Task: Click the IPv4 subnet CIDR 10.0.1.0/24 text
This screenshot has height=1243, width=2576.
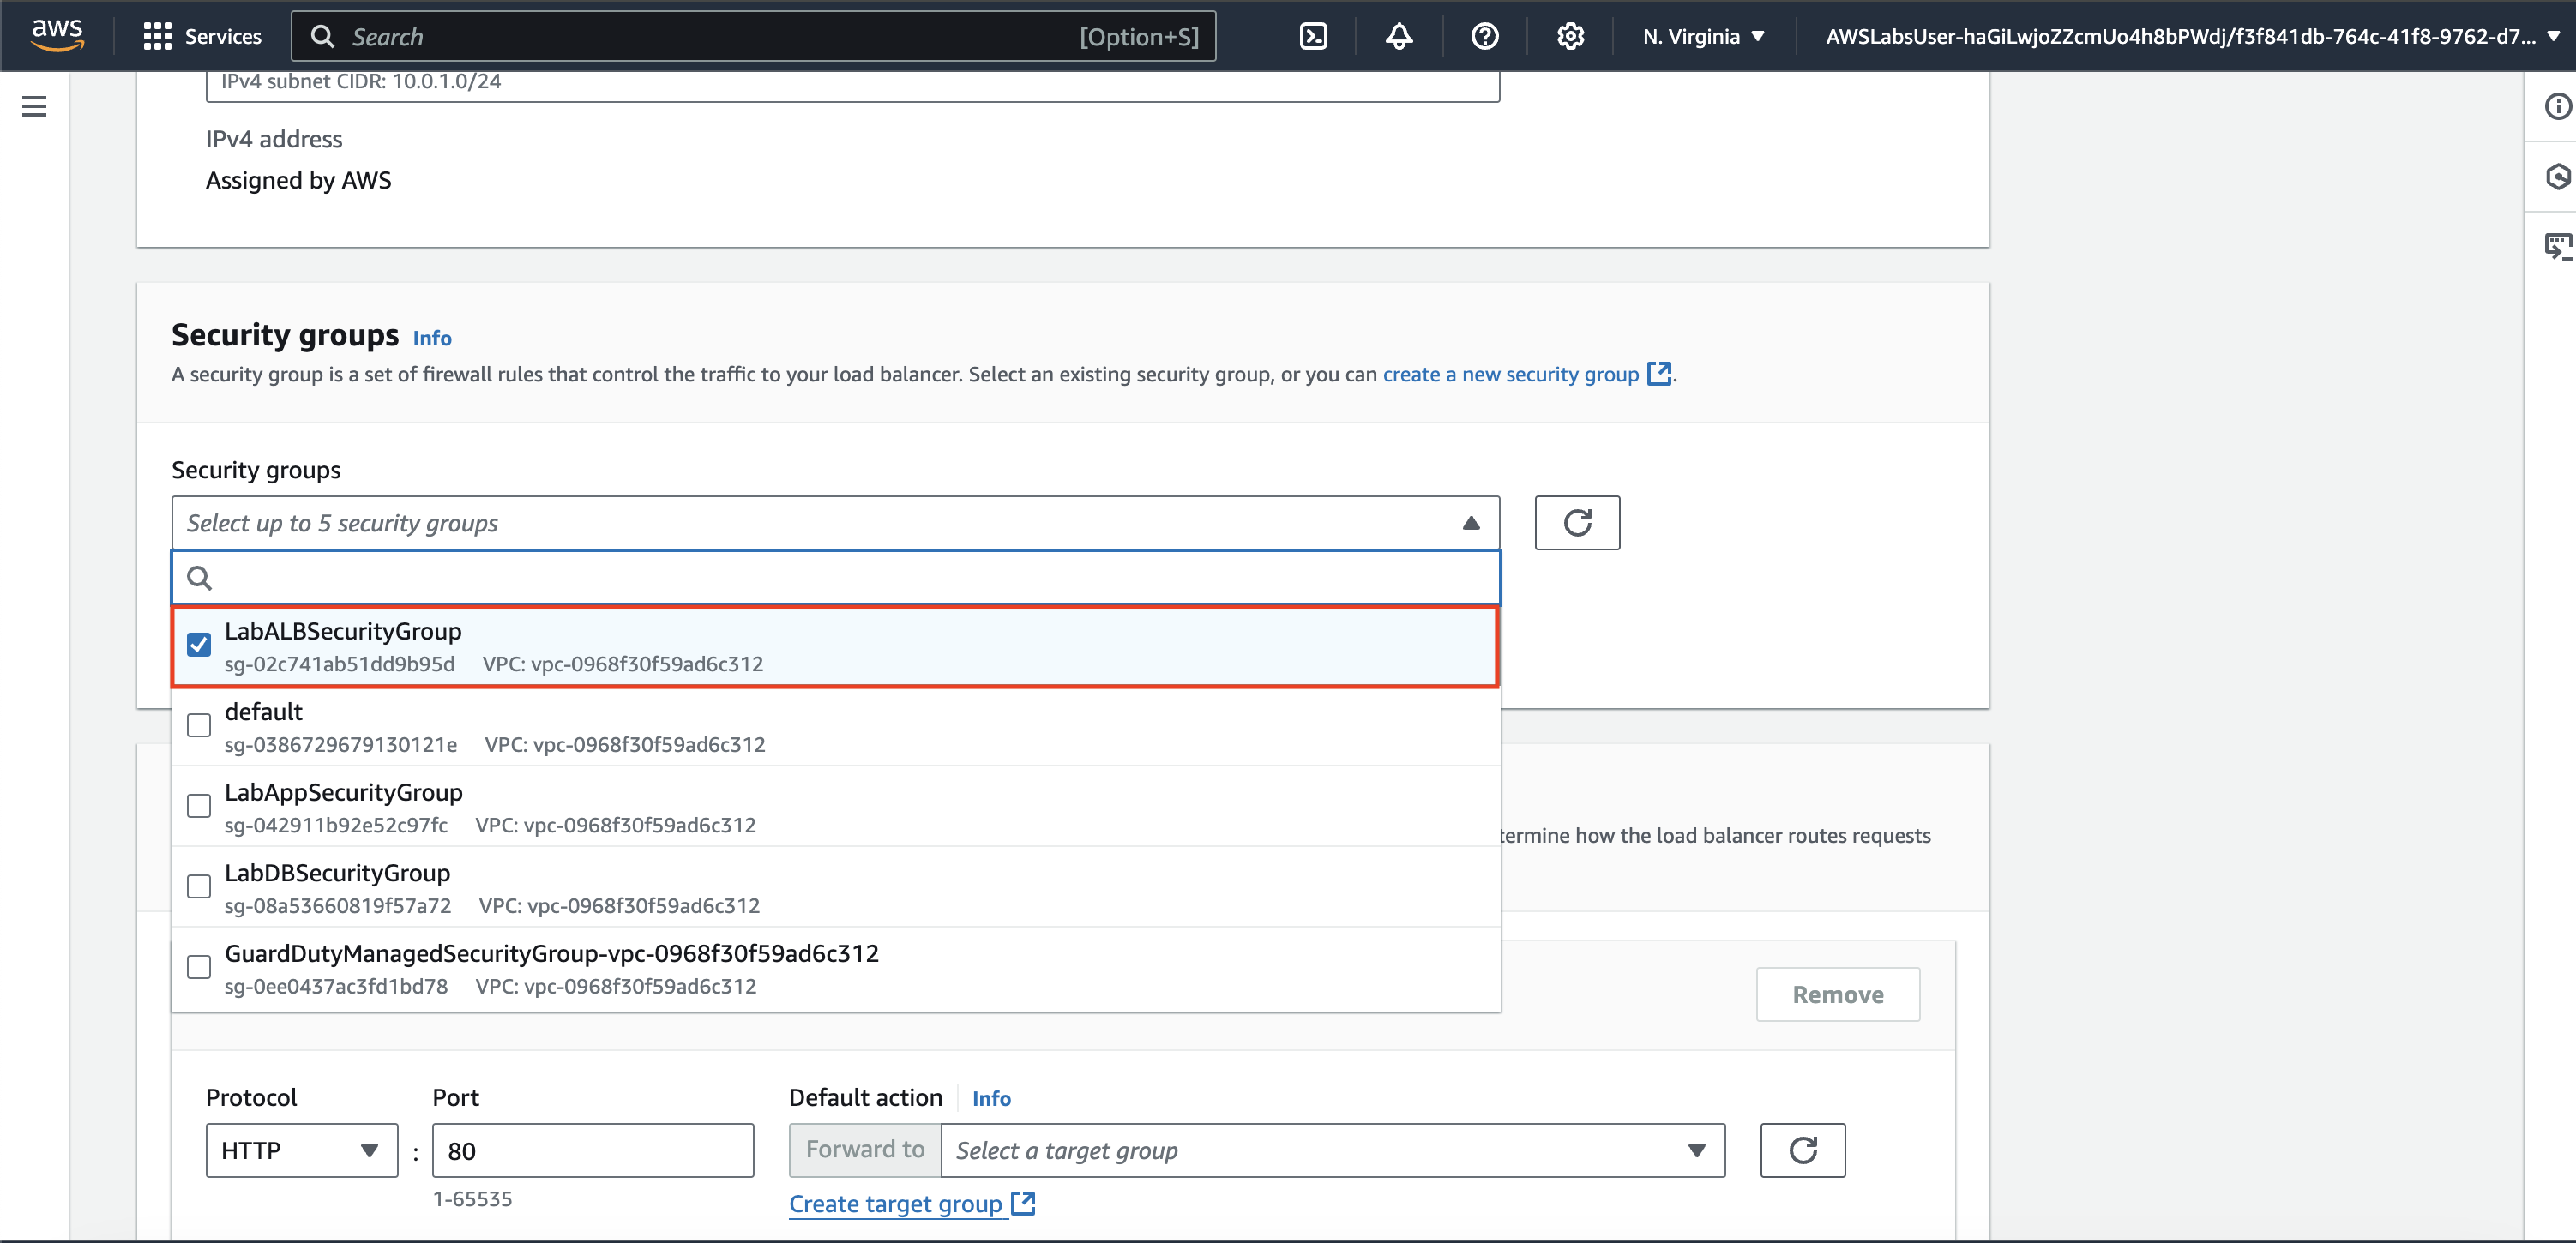Action: (x=361, y=81)
